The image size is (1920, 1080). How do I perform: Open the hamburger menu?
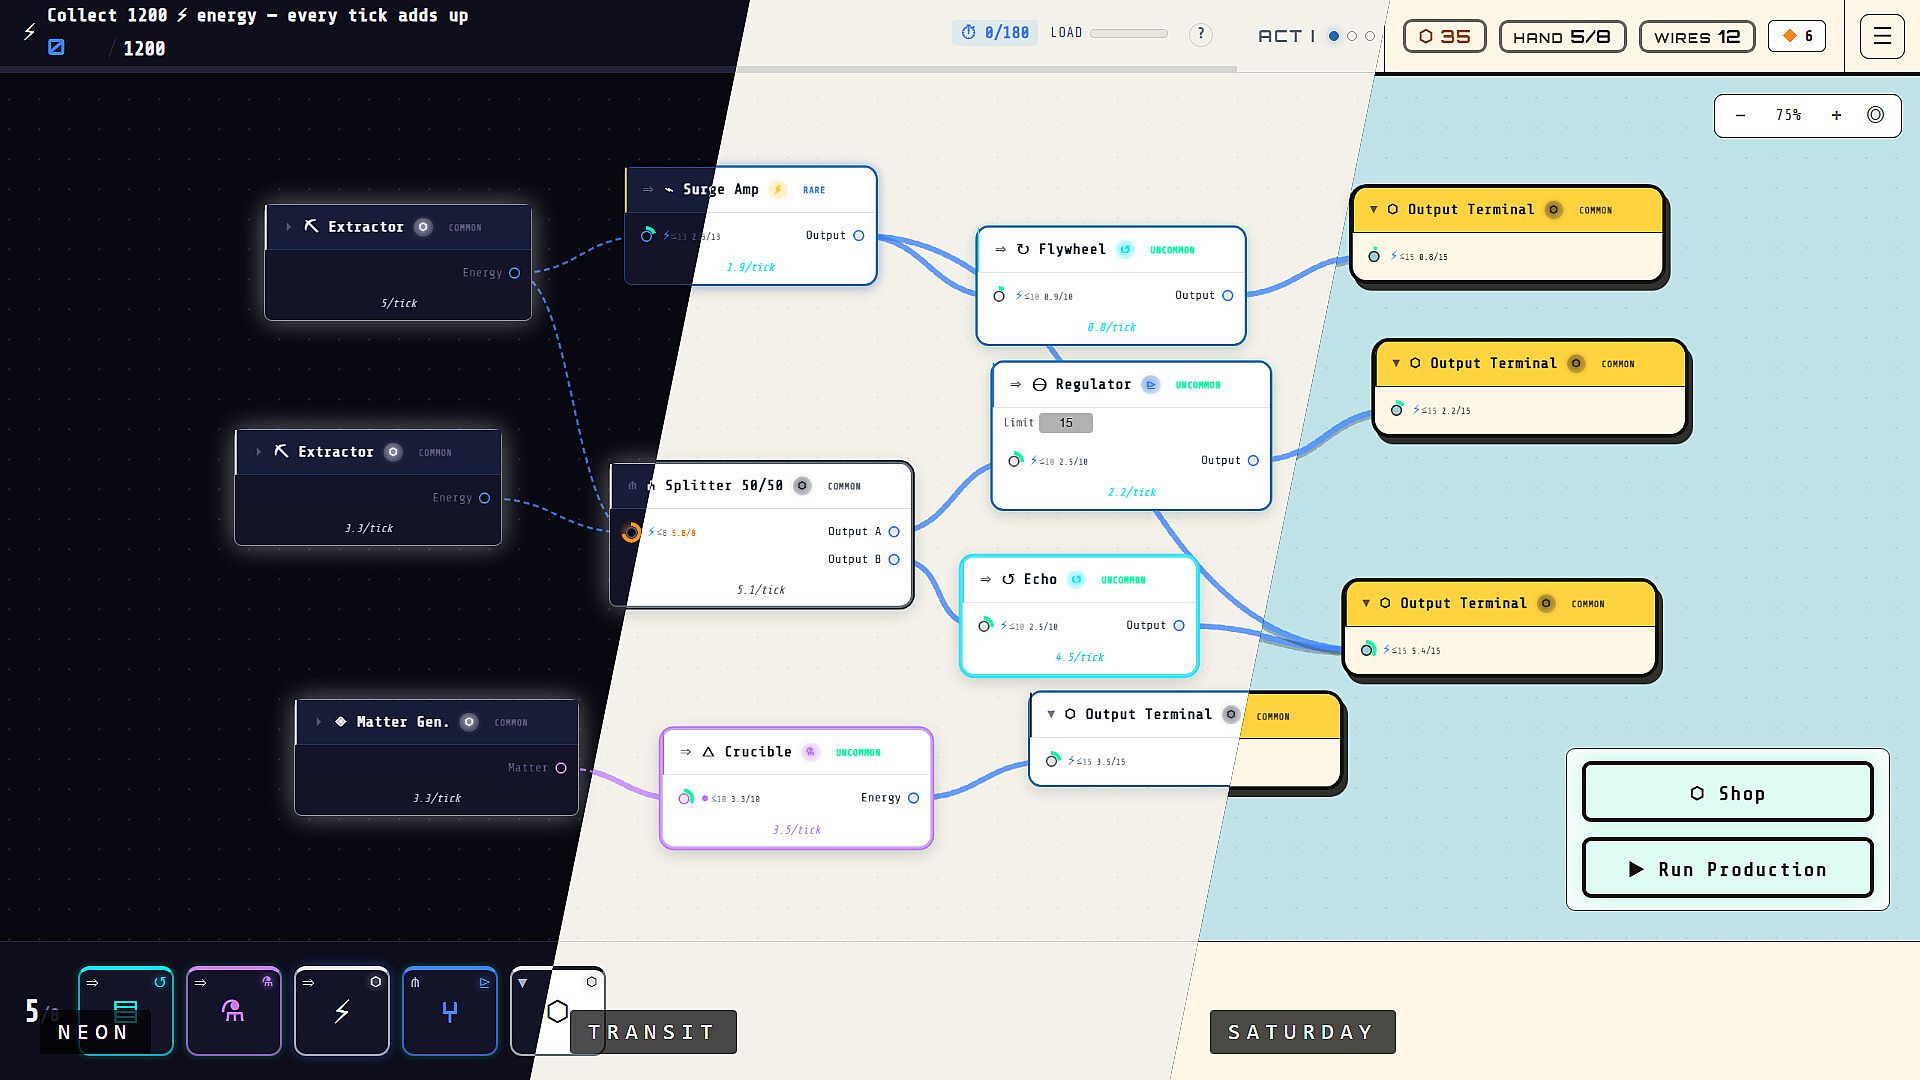(x=1881, y=36)
